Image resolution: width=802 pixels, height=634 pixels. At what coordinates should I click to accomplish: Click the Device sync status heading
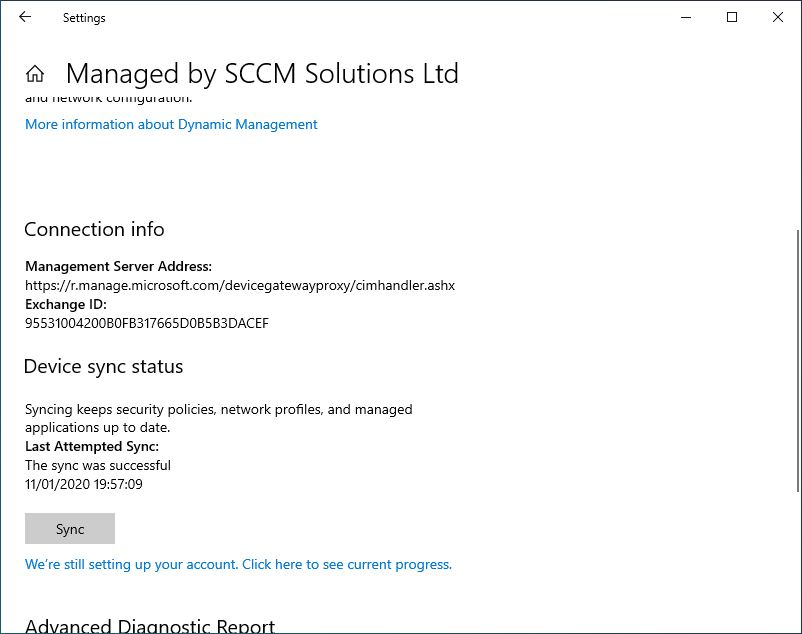[x=103, y=366]
